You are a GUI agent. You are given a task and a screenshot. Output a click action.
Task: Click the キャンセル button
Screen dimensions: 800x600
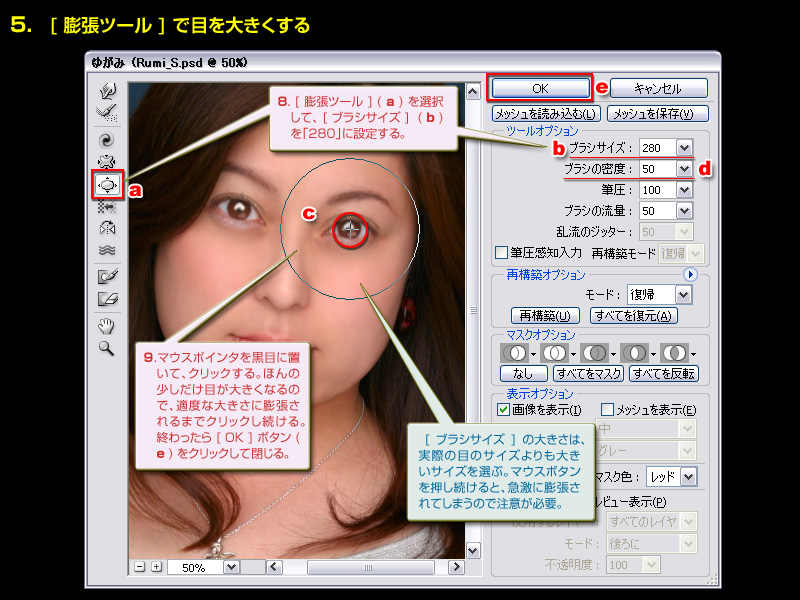pyautogui.click(x=658, y=88)
